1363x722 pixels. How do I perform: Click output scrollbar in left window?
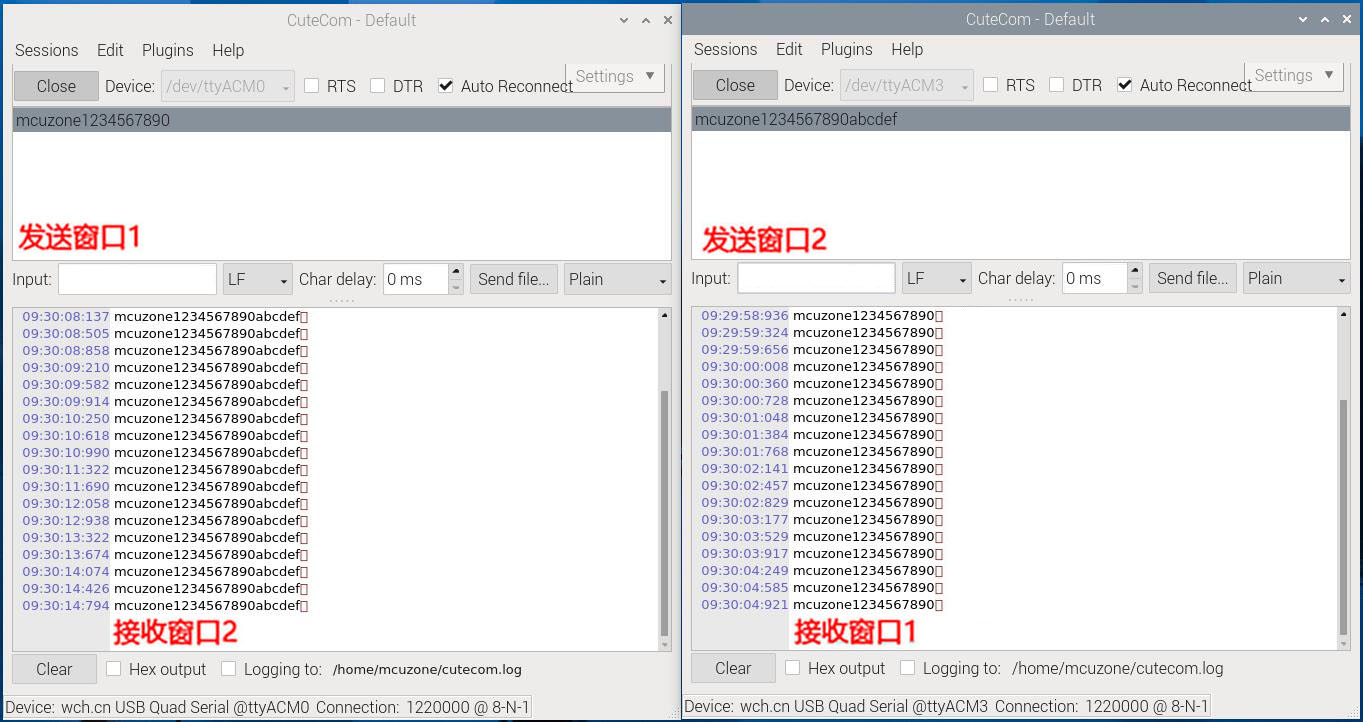664,512
